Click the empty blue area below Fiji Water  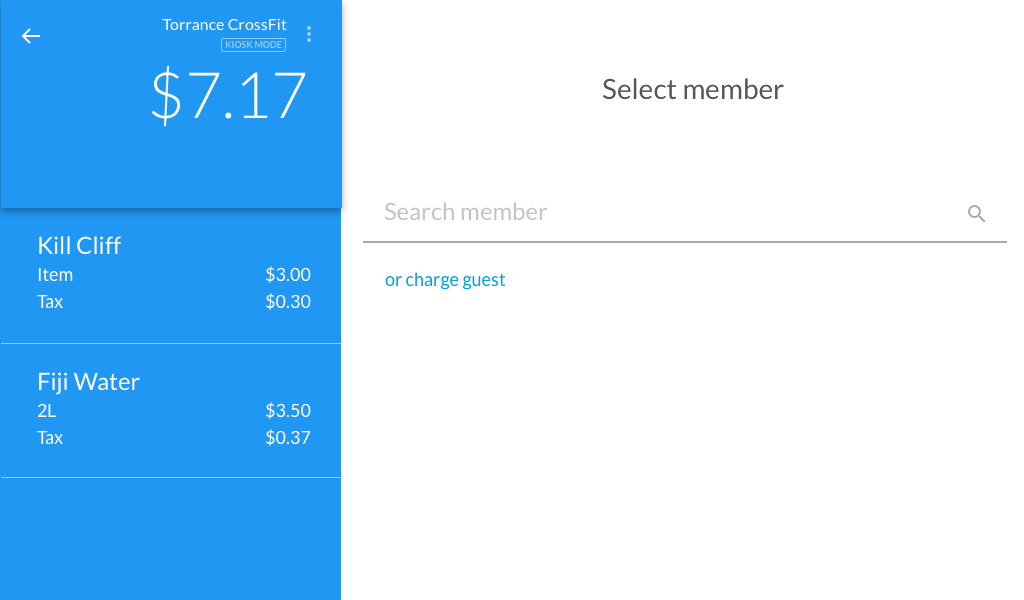[x=170, y=540]
